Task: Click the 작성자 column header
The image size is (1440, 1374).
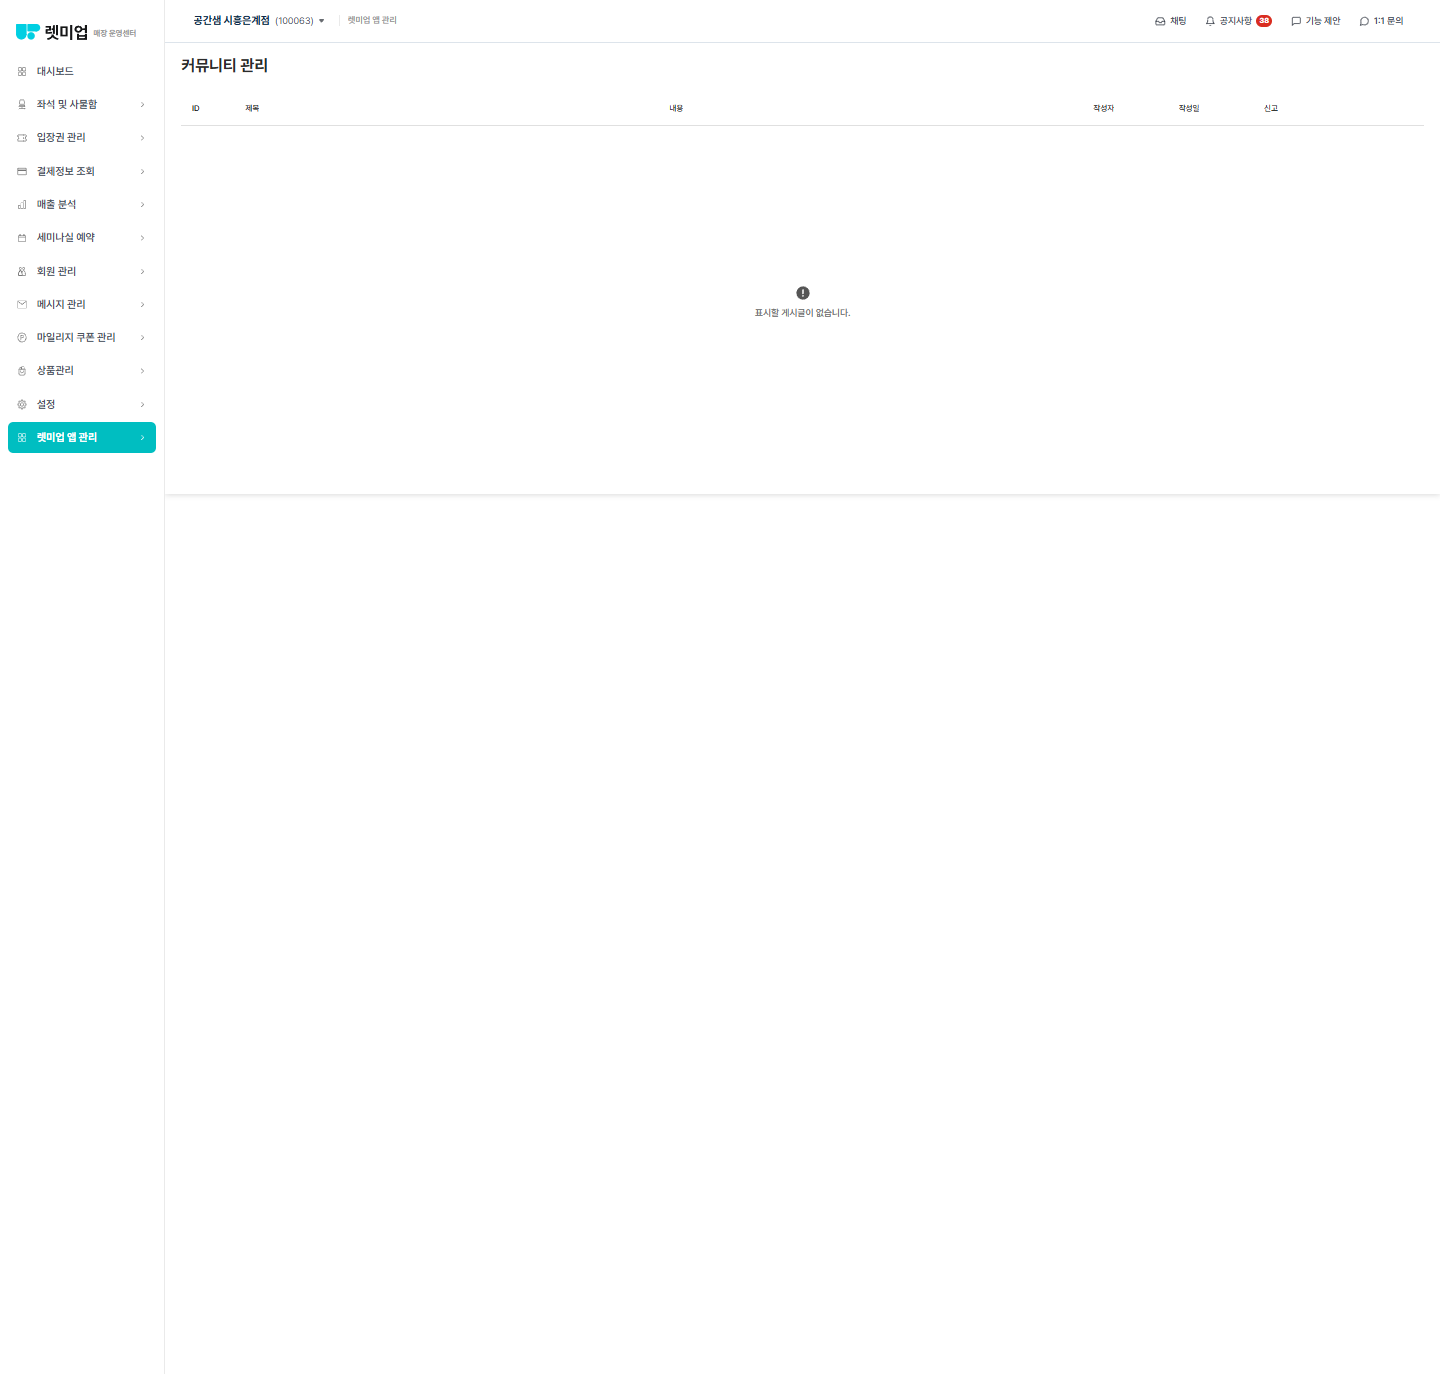Action: pyautogui.click(x=1103, y=108)
